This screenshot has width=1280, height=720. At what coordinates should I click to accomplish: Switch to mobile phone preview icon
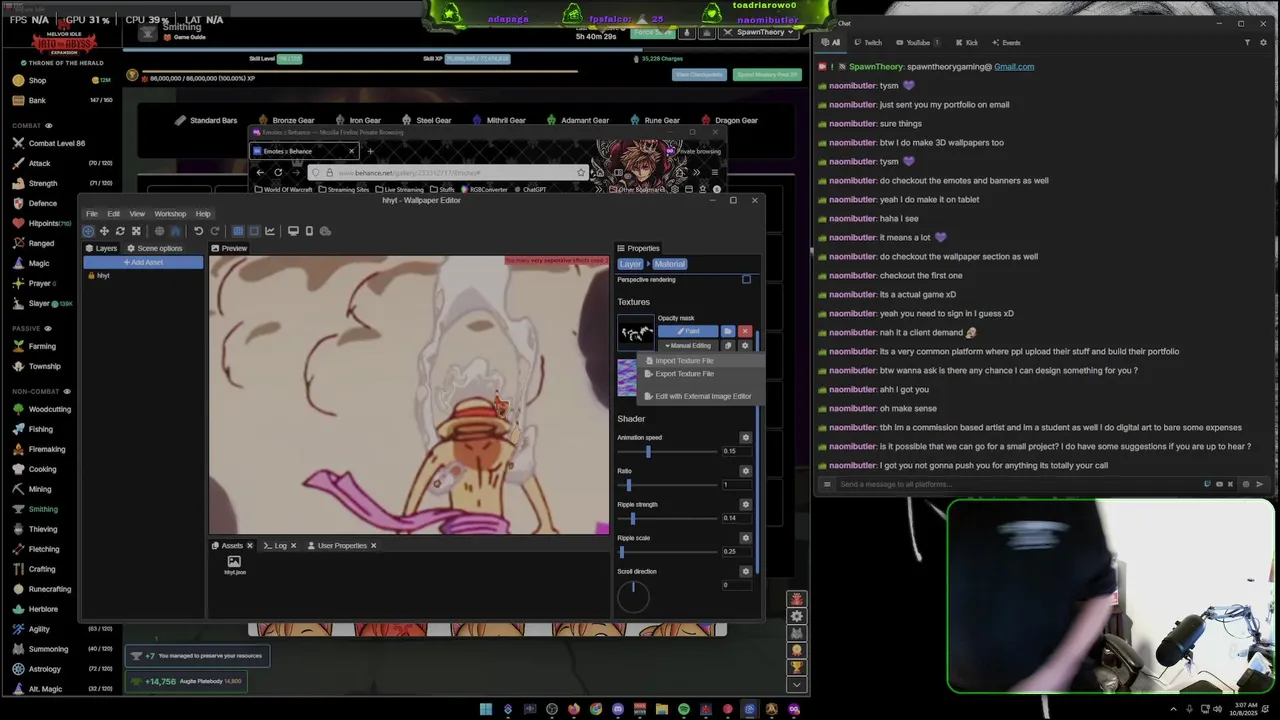(309, 231)
